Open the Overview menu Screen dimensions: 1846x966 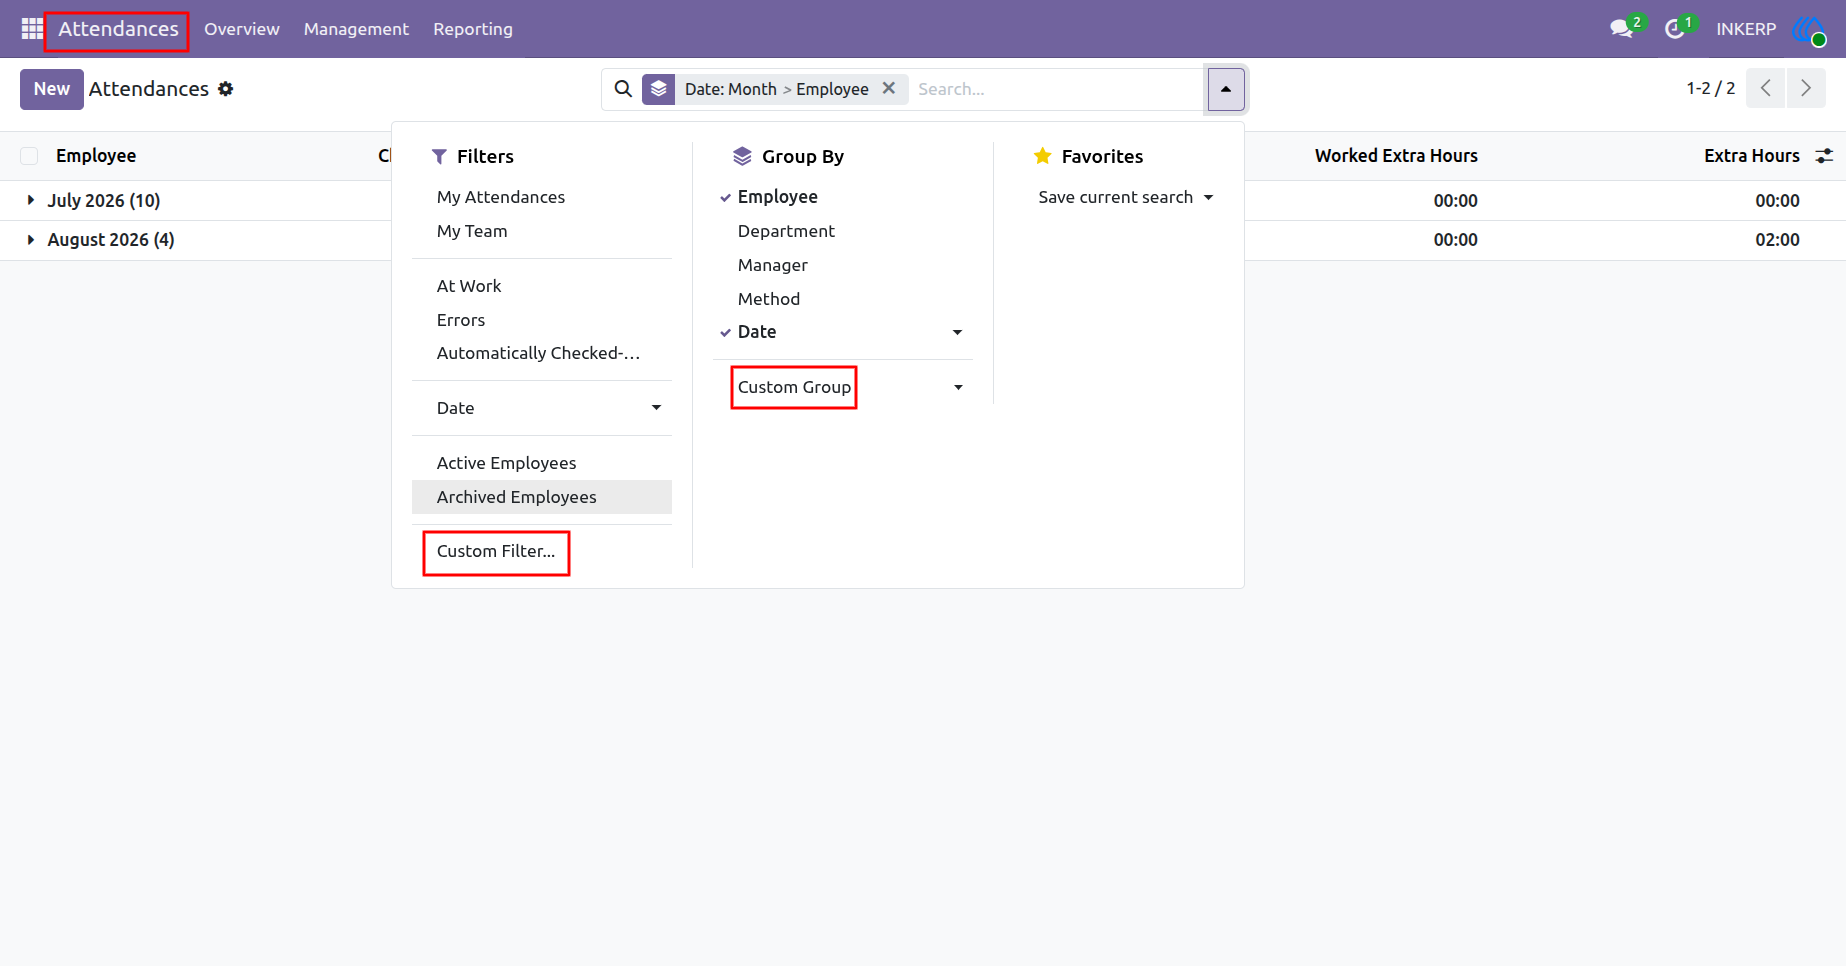[242, 29]
